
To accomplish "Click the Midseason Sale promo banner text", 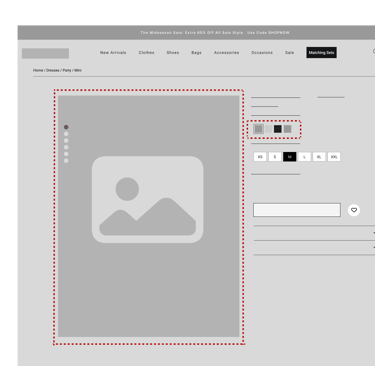I will point(215,33).
